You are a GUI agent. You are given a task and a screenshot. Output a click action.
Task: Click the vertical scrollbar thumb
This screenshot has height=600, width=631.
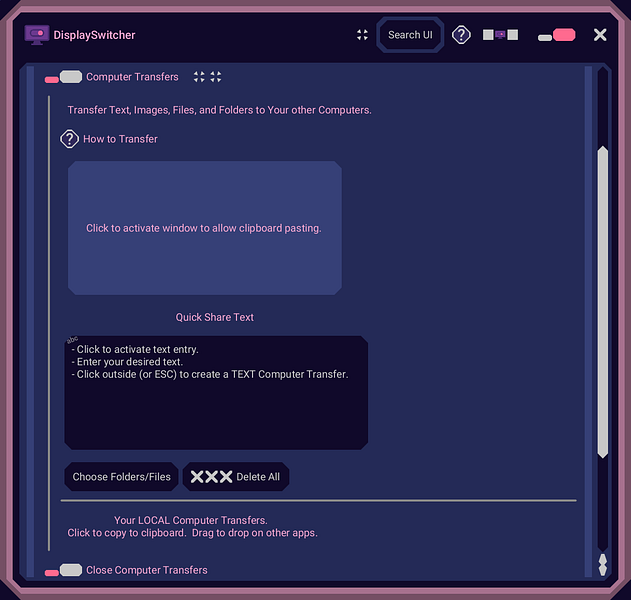[602, 302]
